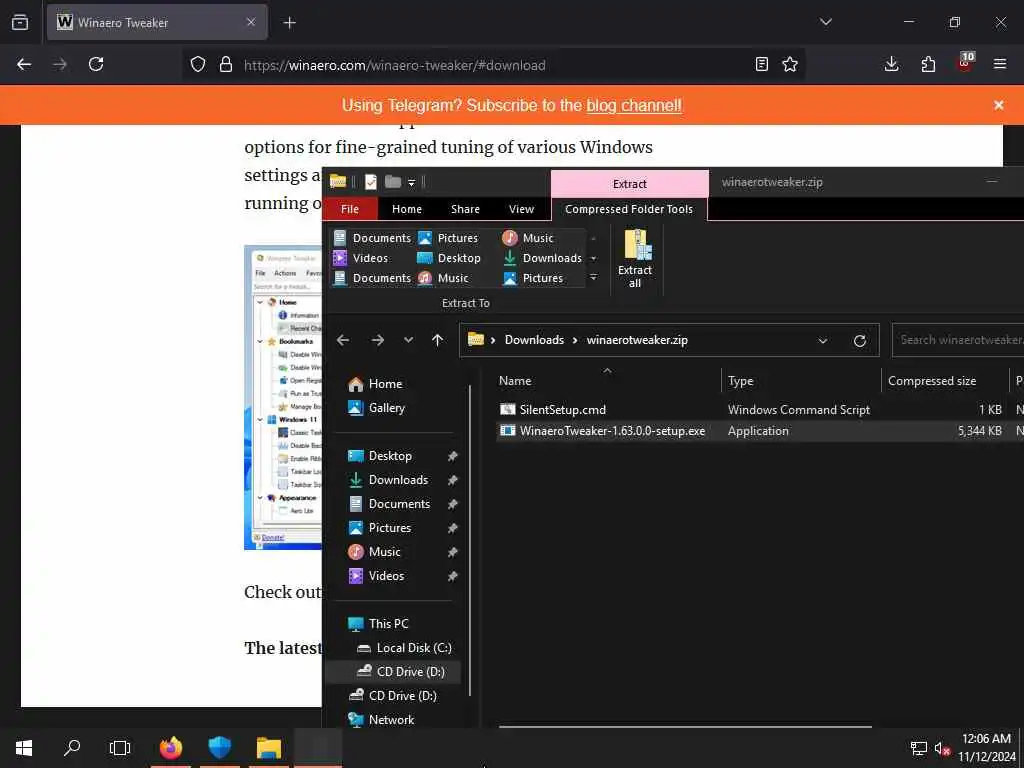Expand the Extract To gallery list
This screenshot has height=768, width=1024.
click(593, 278)
